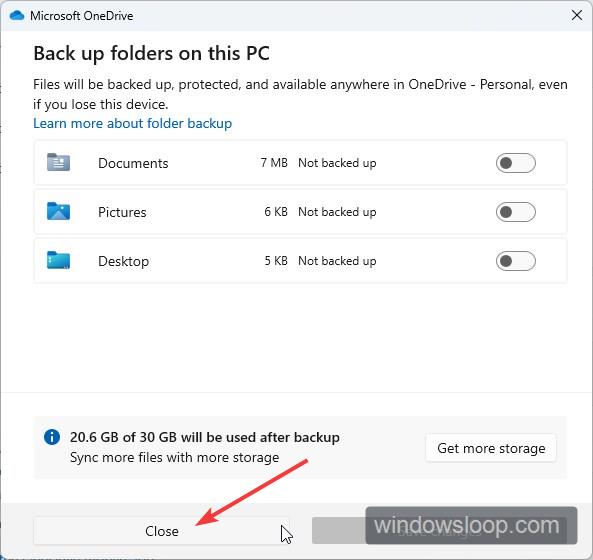Click the 20.6 GB of 30 GB storage message
Image resolution: width=593 pixels, height=560 pixels.
tap(205, 437)
